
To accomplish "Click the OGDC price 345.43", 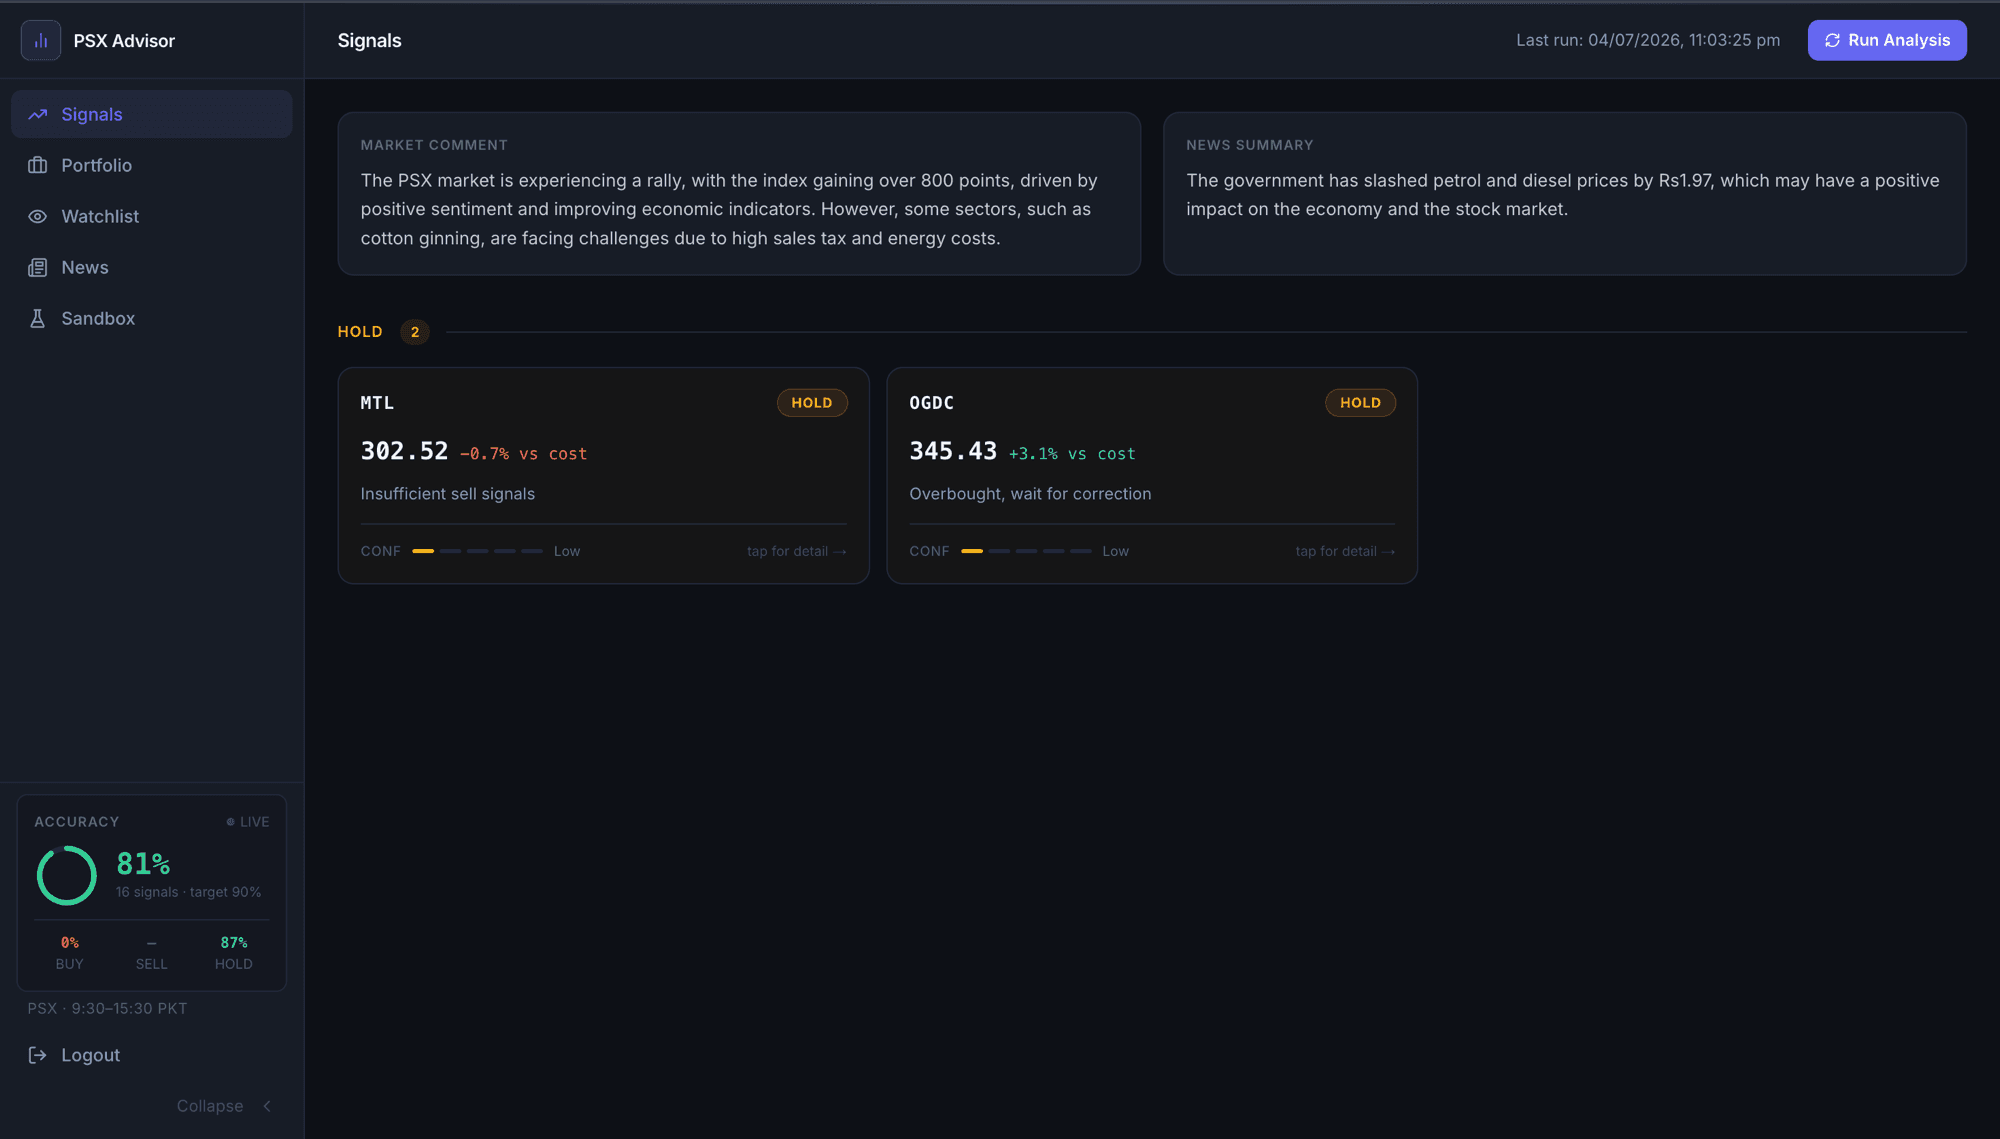I will (953, 451).
